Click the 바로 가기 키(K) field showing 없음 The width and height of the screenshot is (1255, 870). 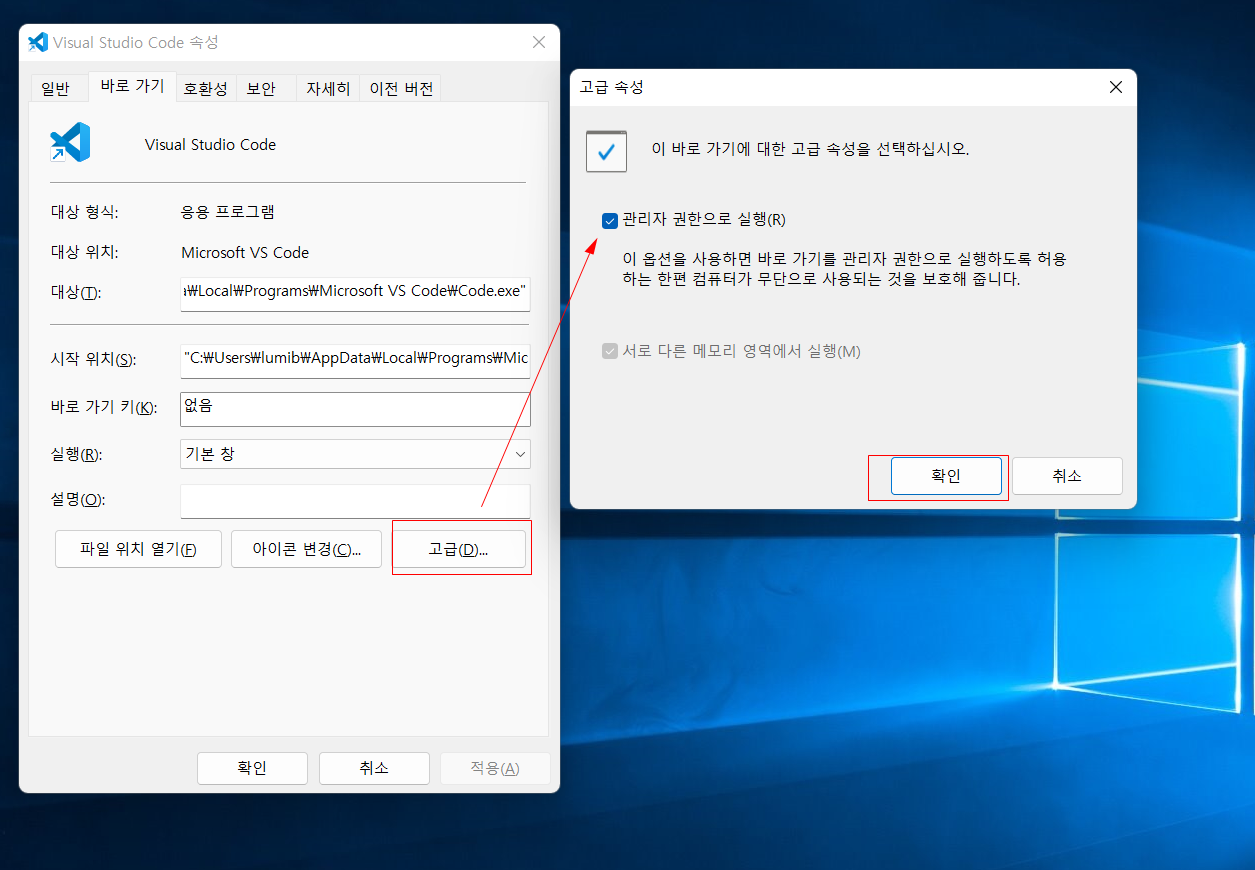point(355,409)
